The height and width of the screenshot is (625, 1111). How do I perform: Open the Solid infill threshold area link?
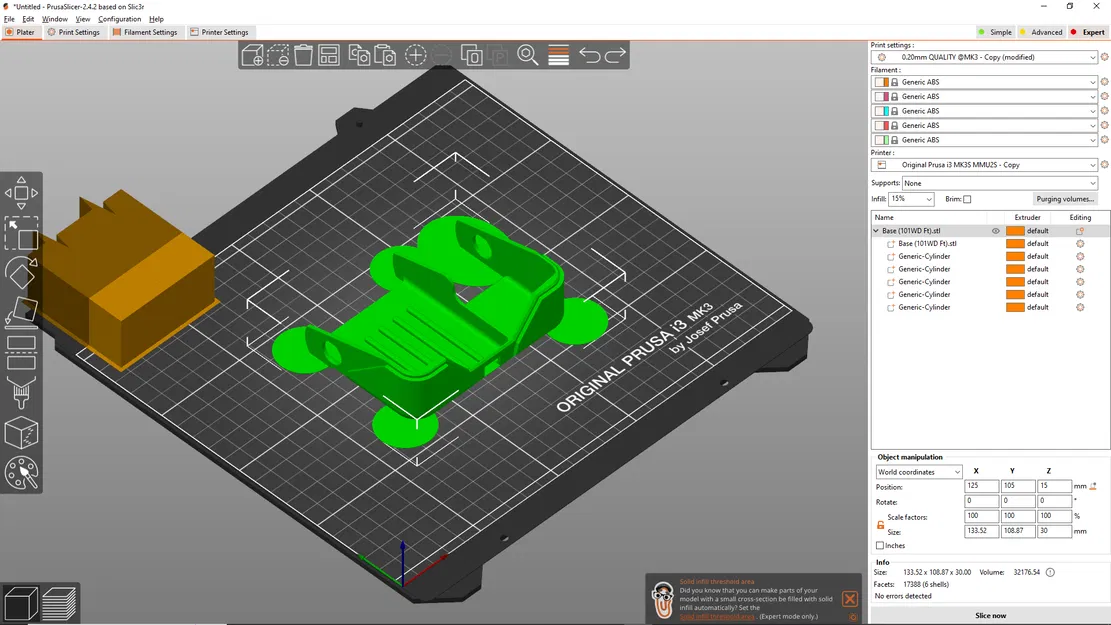click(717, 616)
